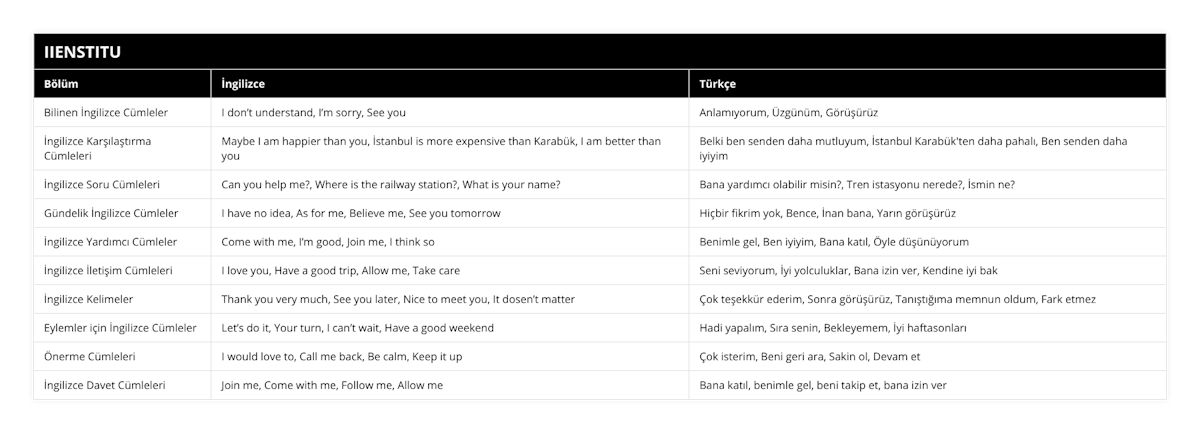The height and width of the screenshot is (433, 1200).
Task: Select the Türkçe column header
Action: [x=718, y=84]
